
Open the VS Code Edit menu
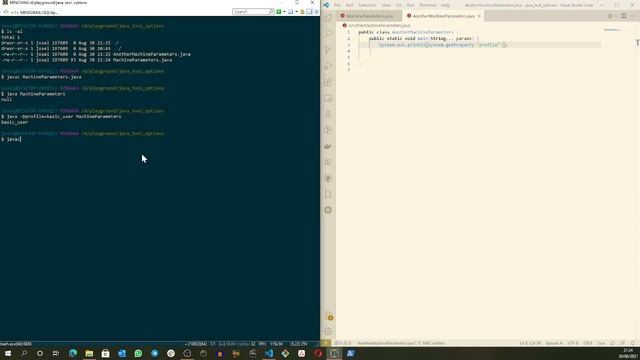tap(349, 5)
